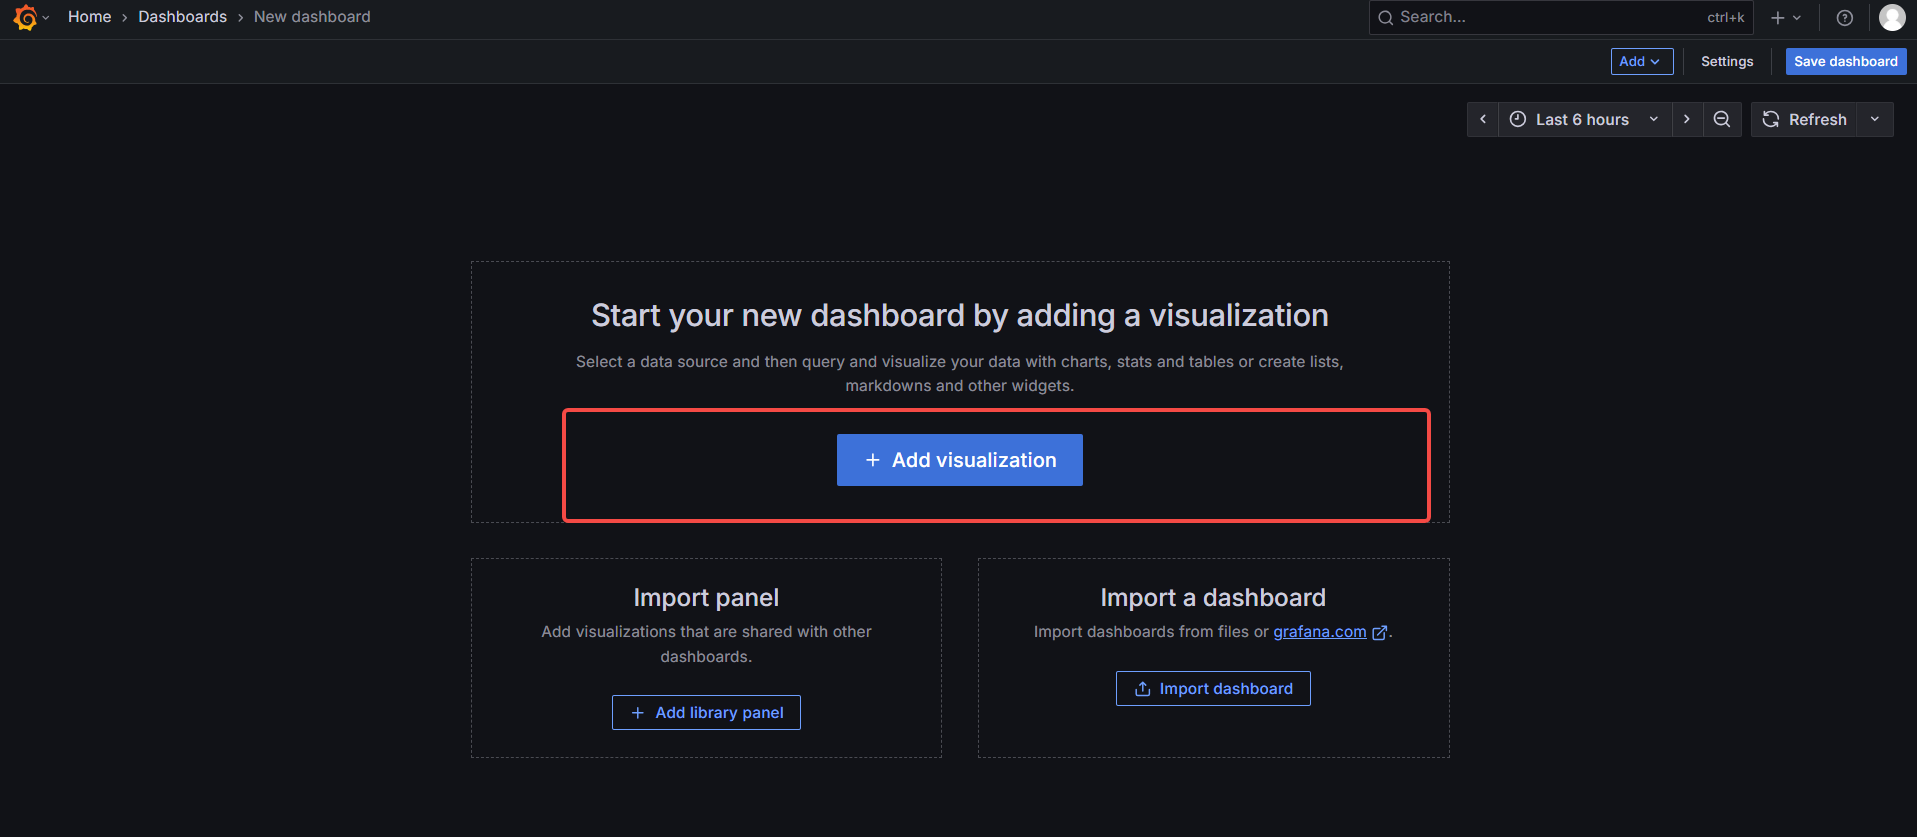Expand the refresh interval dropdown arrow
Image resolution: width=1917 pixels, height=837 pixels.
tap(1875, 119)
